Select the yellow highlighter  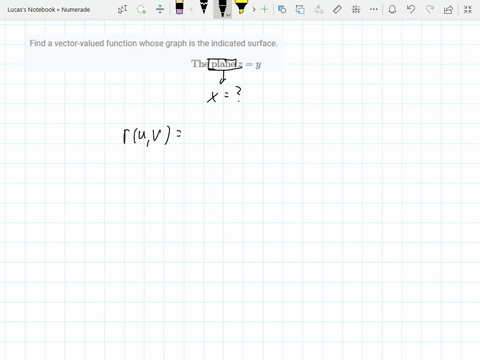click(241, 7)
